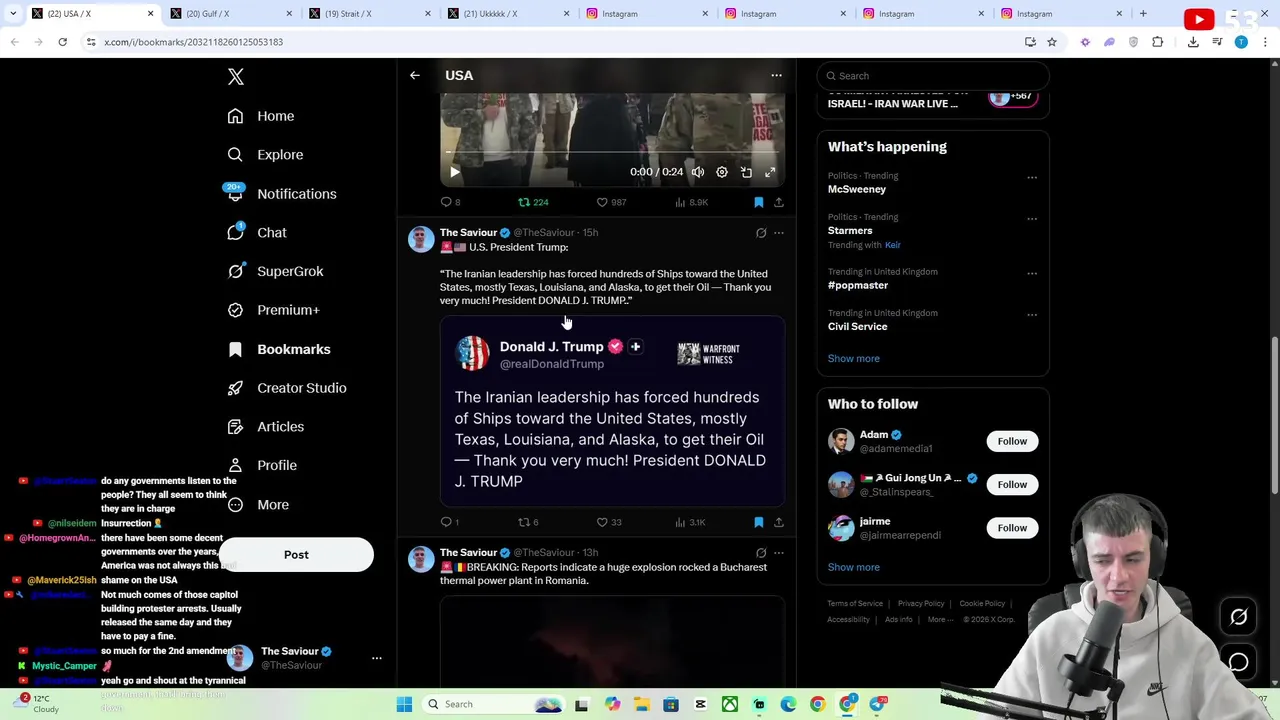Open more options on the Trump quote post
This screenshot has height=720, width=1280.
pyautogui.click(x=779, y=233)
